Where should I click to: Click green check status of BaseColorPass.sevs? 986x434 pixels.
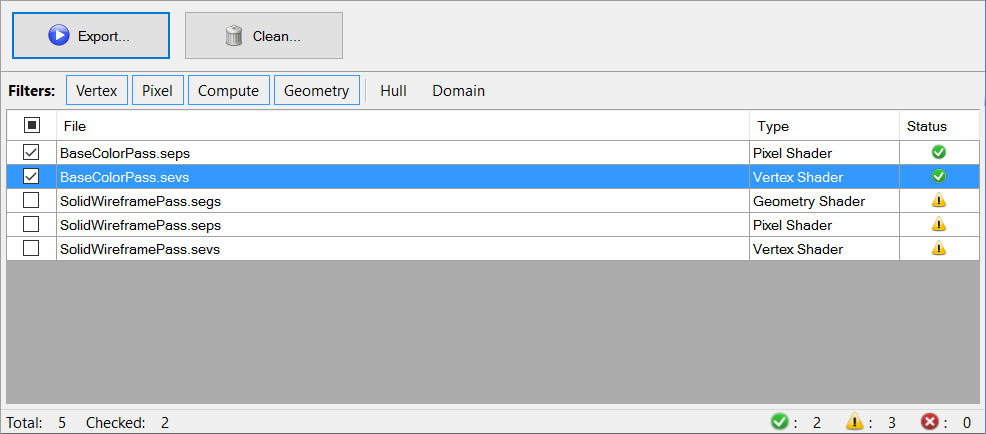pyautogui.click(x=939, y=176)
